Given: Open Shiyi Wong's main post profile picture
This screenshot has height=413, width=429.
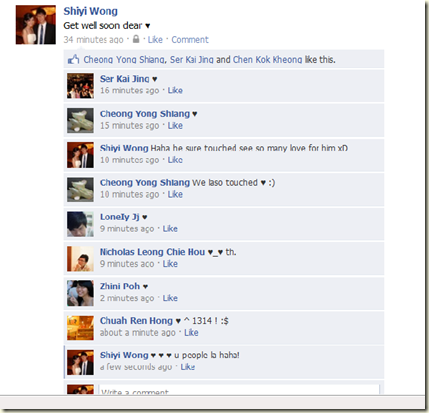Looking at the screenshot, I should (x=36, y=25).
